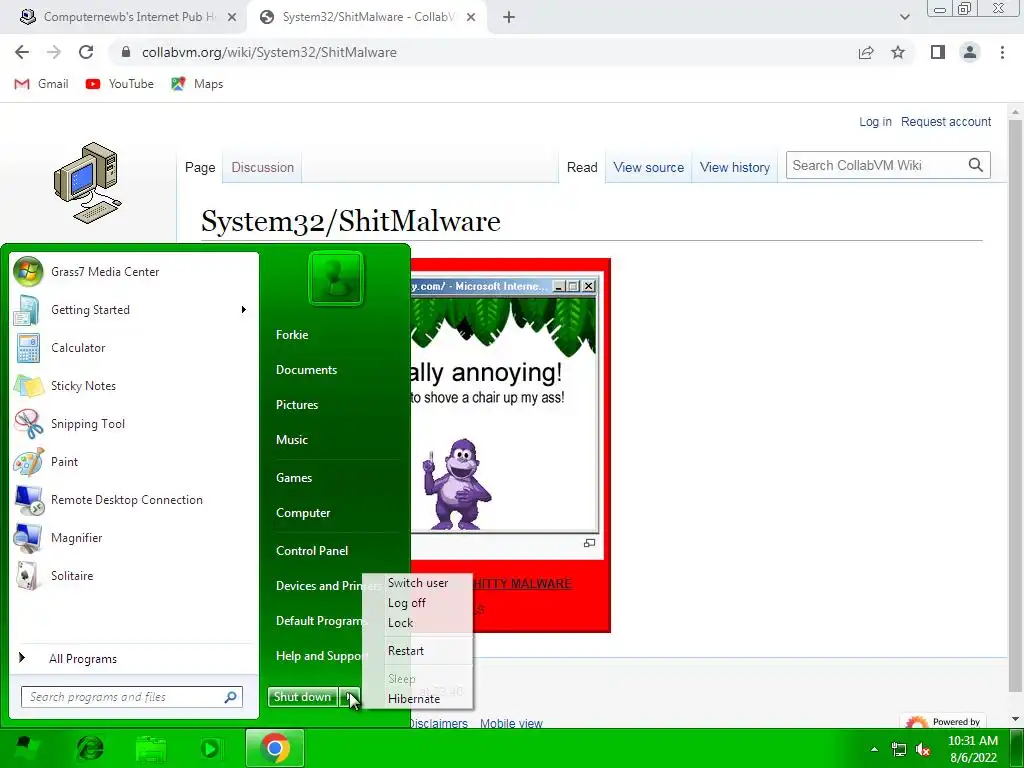1024x768 pixels.
Task: Open the View history tab
Action: tap(735, 167)
